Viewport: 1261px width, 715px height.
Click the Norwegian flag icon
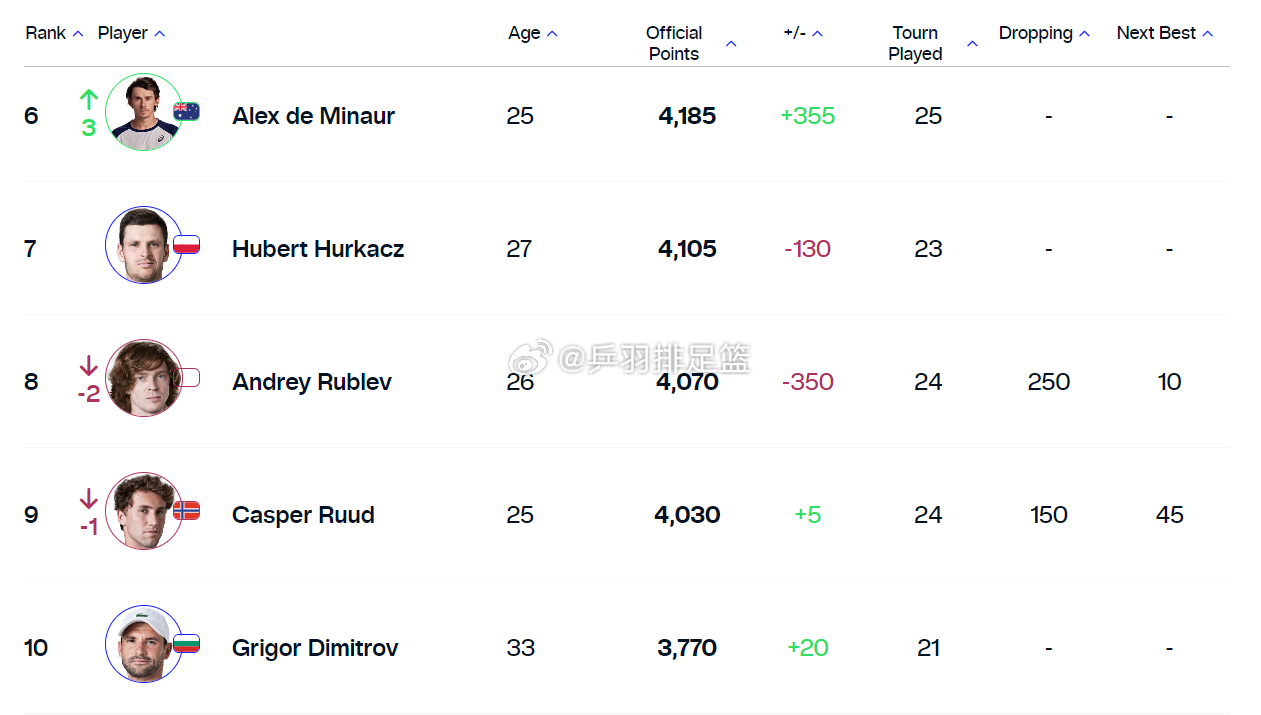point(187,510)
